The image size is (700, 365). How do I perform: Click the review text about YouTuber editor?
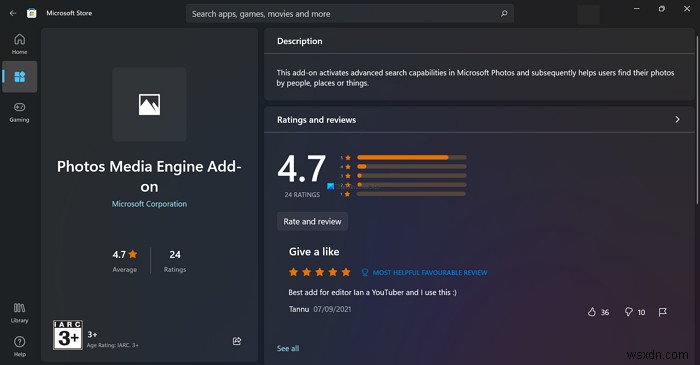pyautogui.click(x=372, y=292)
